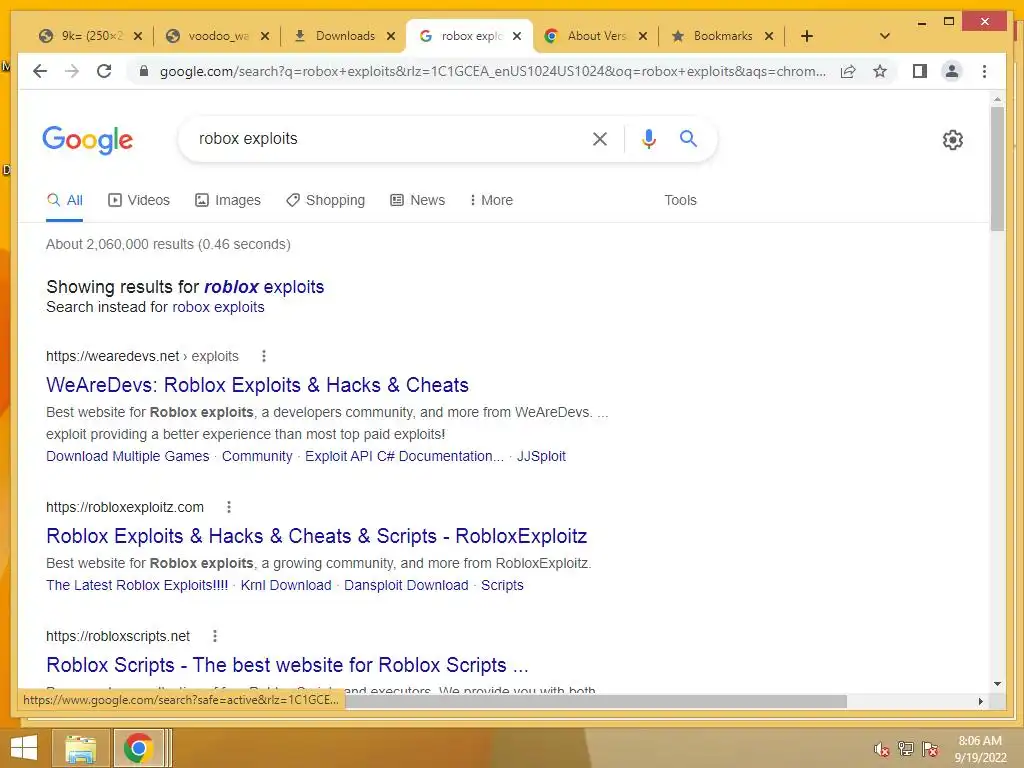
Task: Switch to the voodoo_wa tab
Action: pos(217,36)
